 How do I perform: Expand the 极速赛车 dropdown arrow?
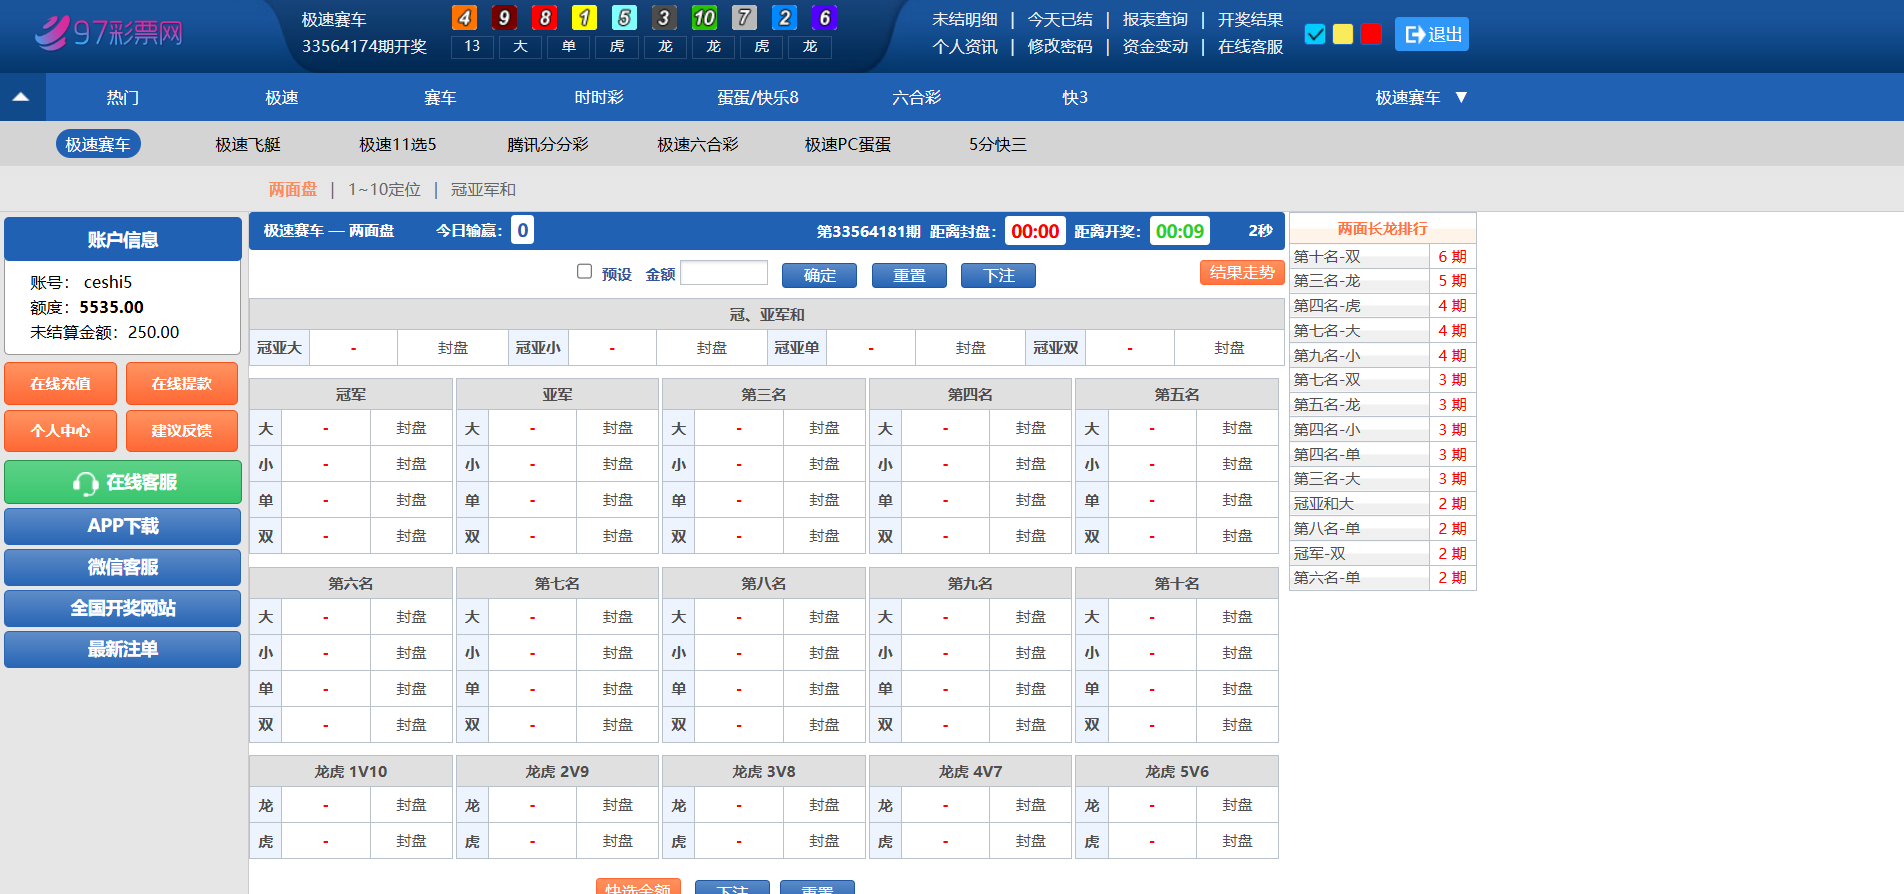tap(1461, 97)
